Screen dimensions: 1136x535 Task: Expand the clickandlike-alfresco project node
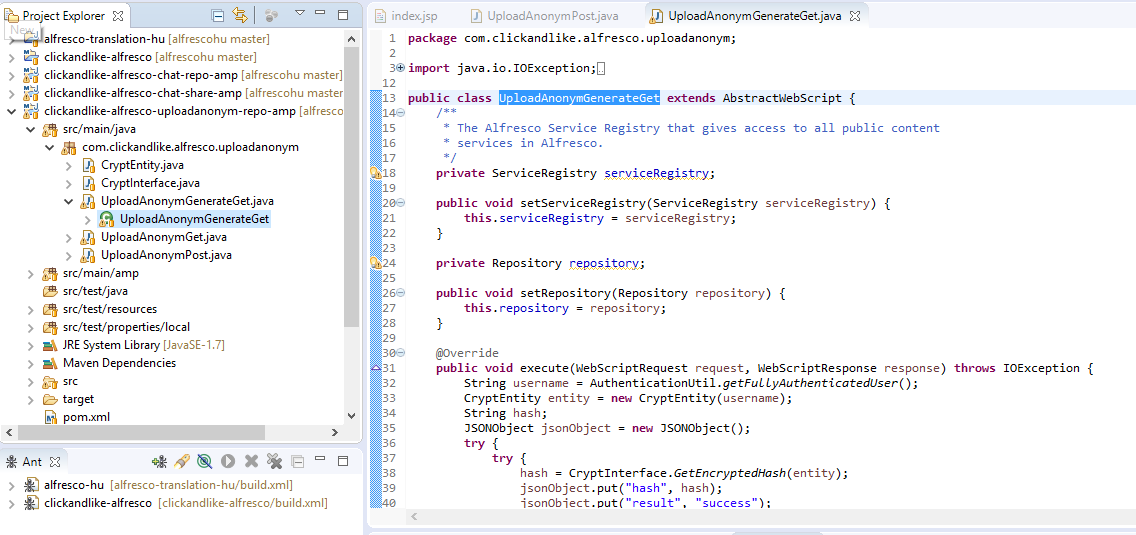12,57
